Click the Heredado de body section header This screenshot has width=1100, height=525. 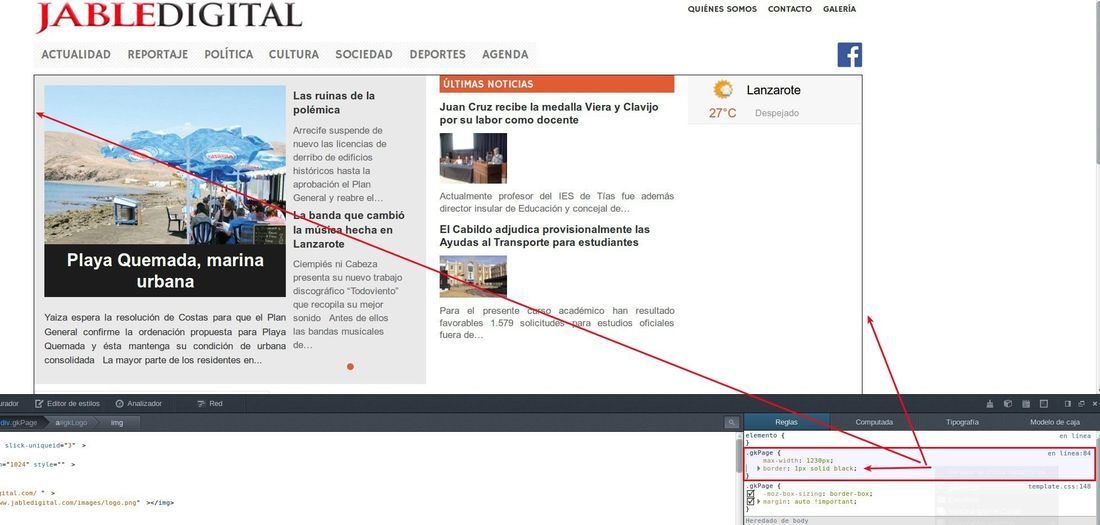[x=921, y=521]
